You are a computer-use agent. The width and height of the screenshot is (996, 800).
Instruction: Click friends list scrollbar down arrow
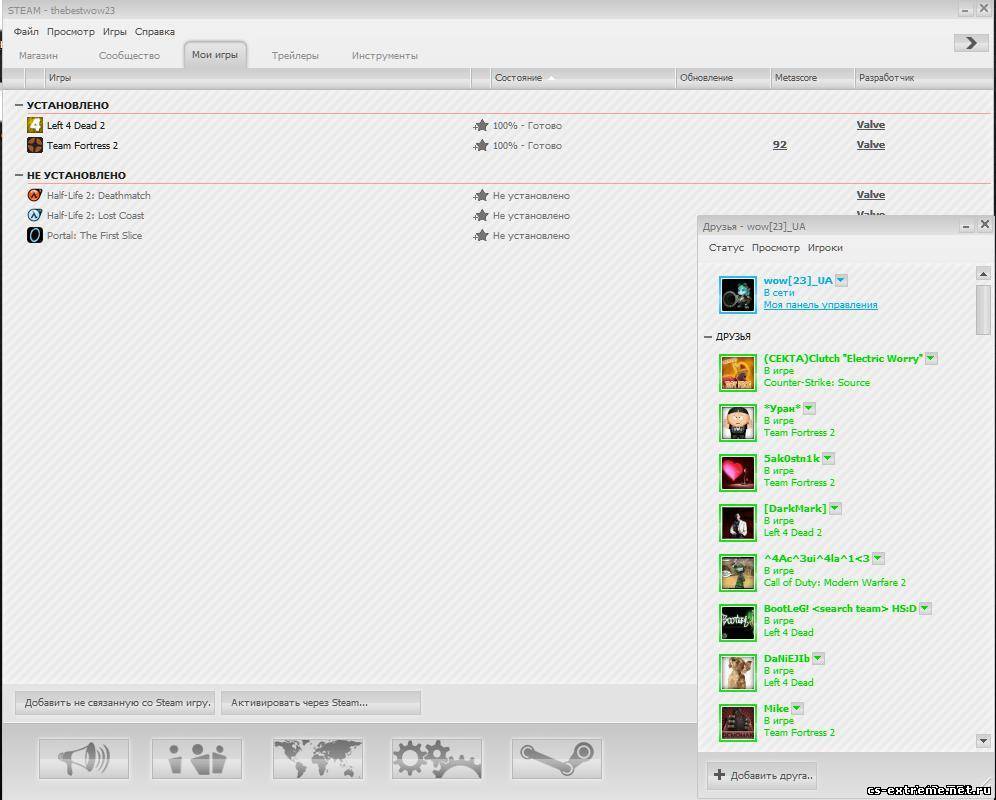tap(983, 741)
